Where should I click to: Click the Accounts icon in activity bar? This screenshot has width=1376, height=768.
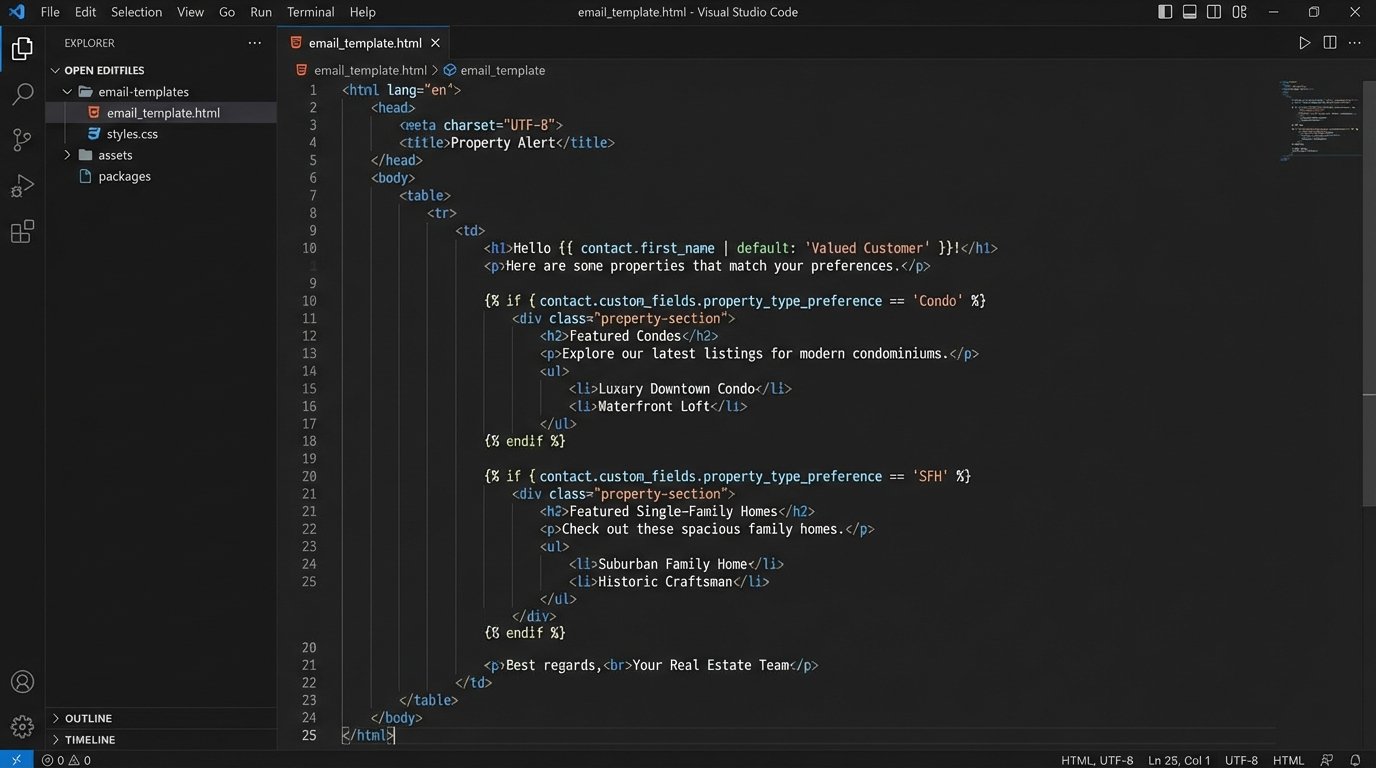[x=22, y=682]
